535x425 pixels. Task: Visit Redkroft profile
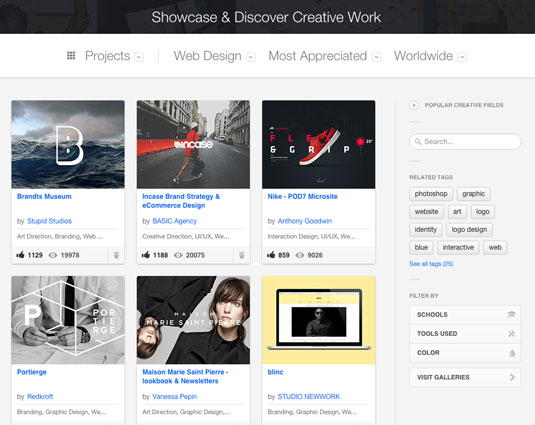click(40, 397)
